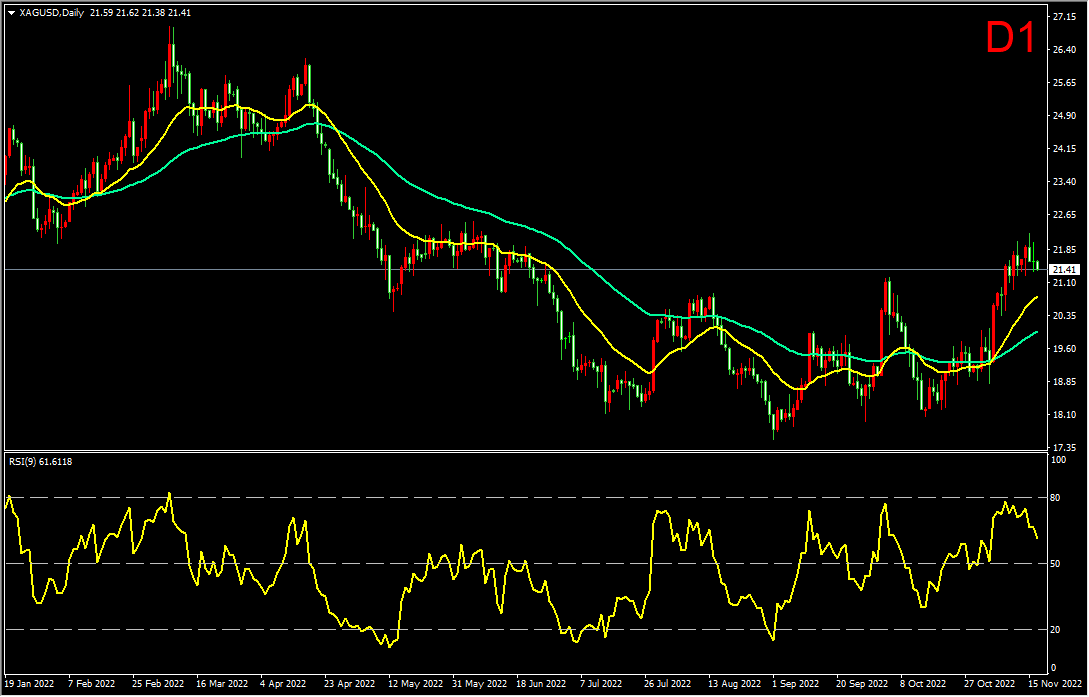Select the 31 May 2022 date label

pyautogui.click(x=478, y=684)
